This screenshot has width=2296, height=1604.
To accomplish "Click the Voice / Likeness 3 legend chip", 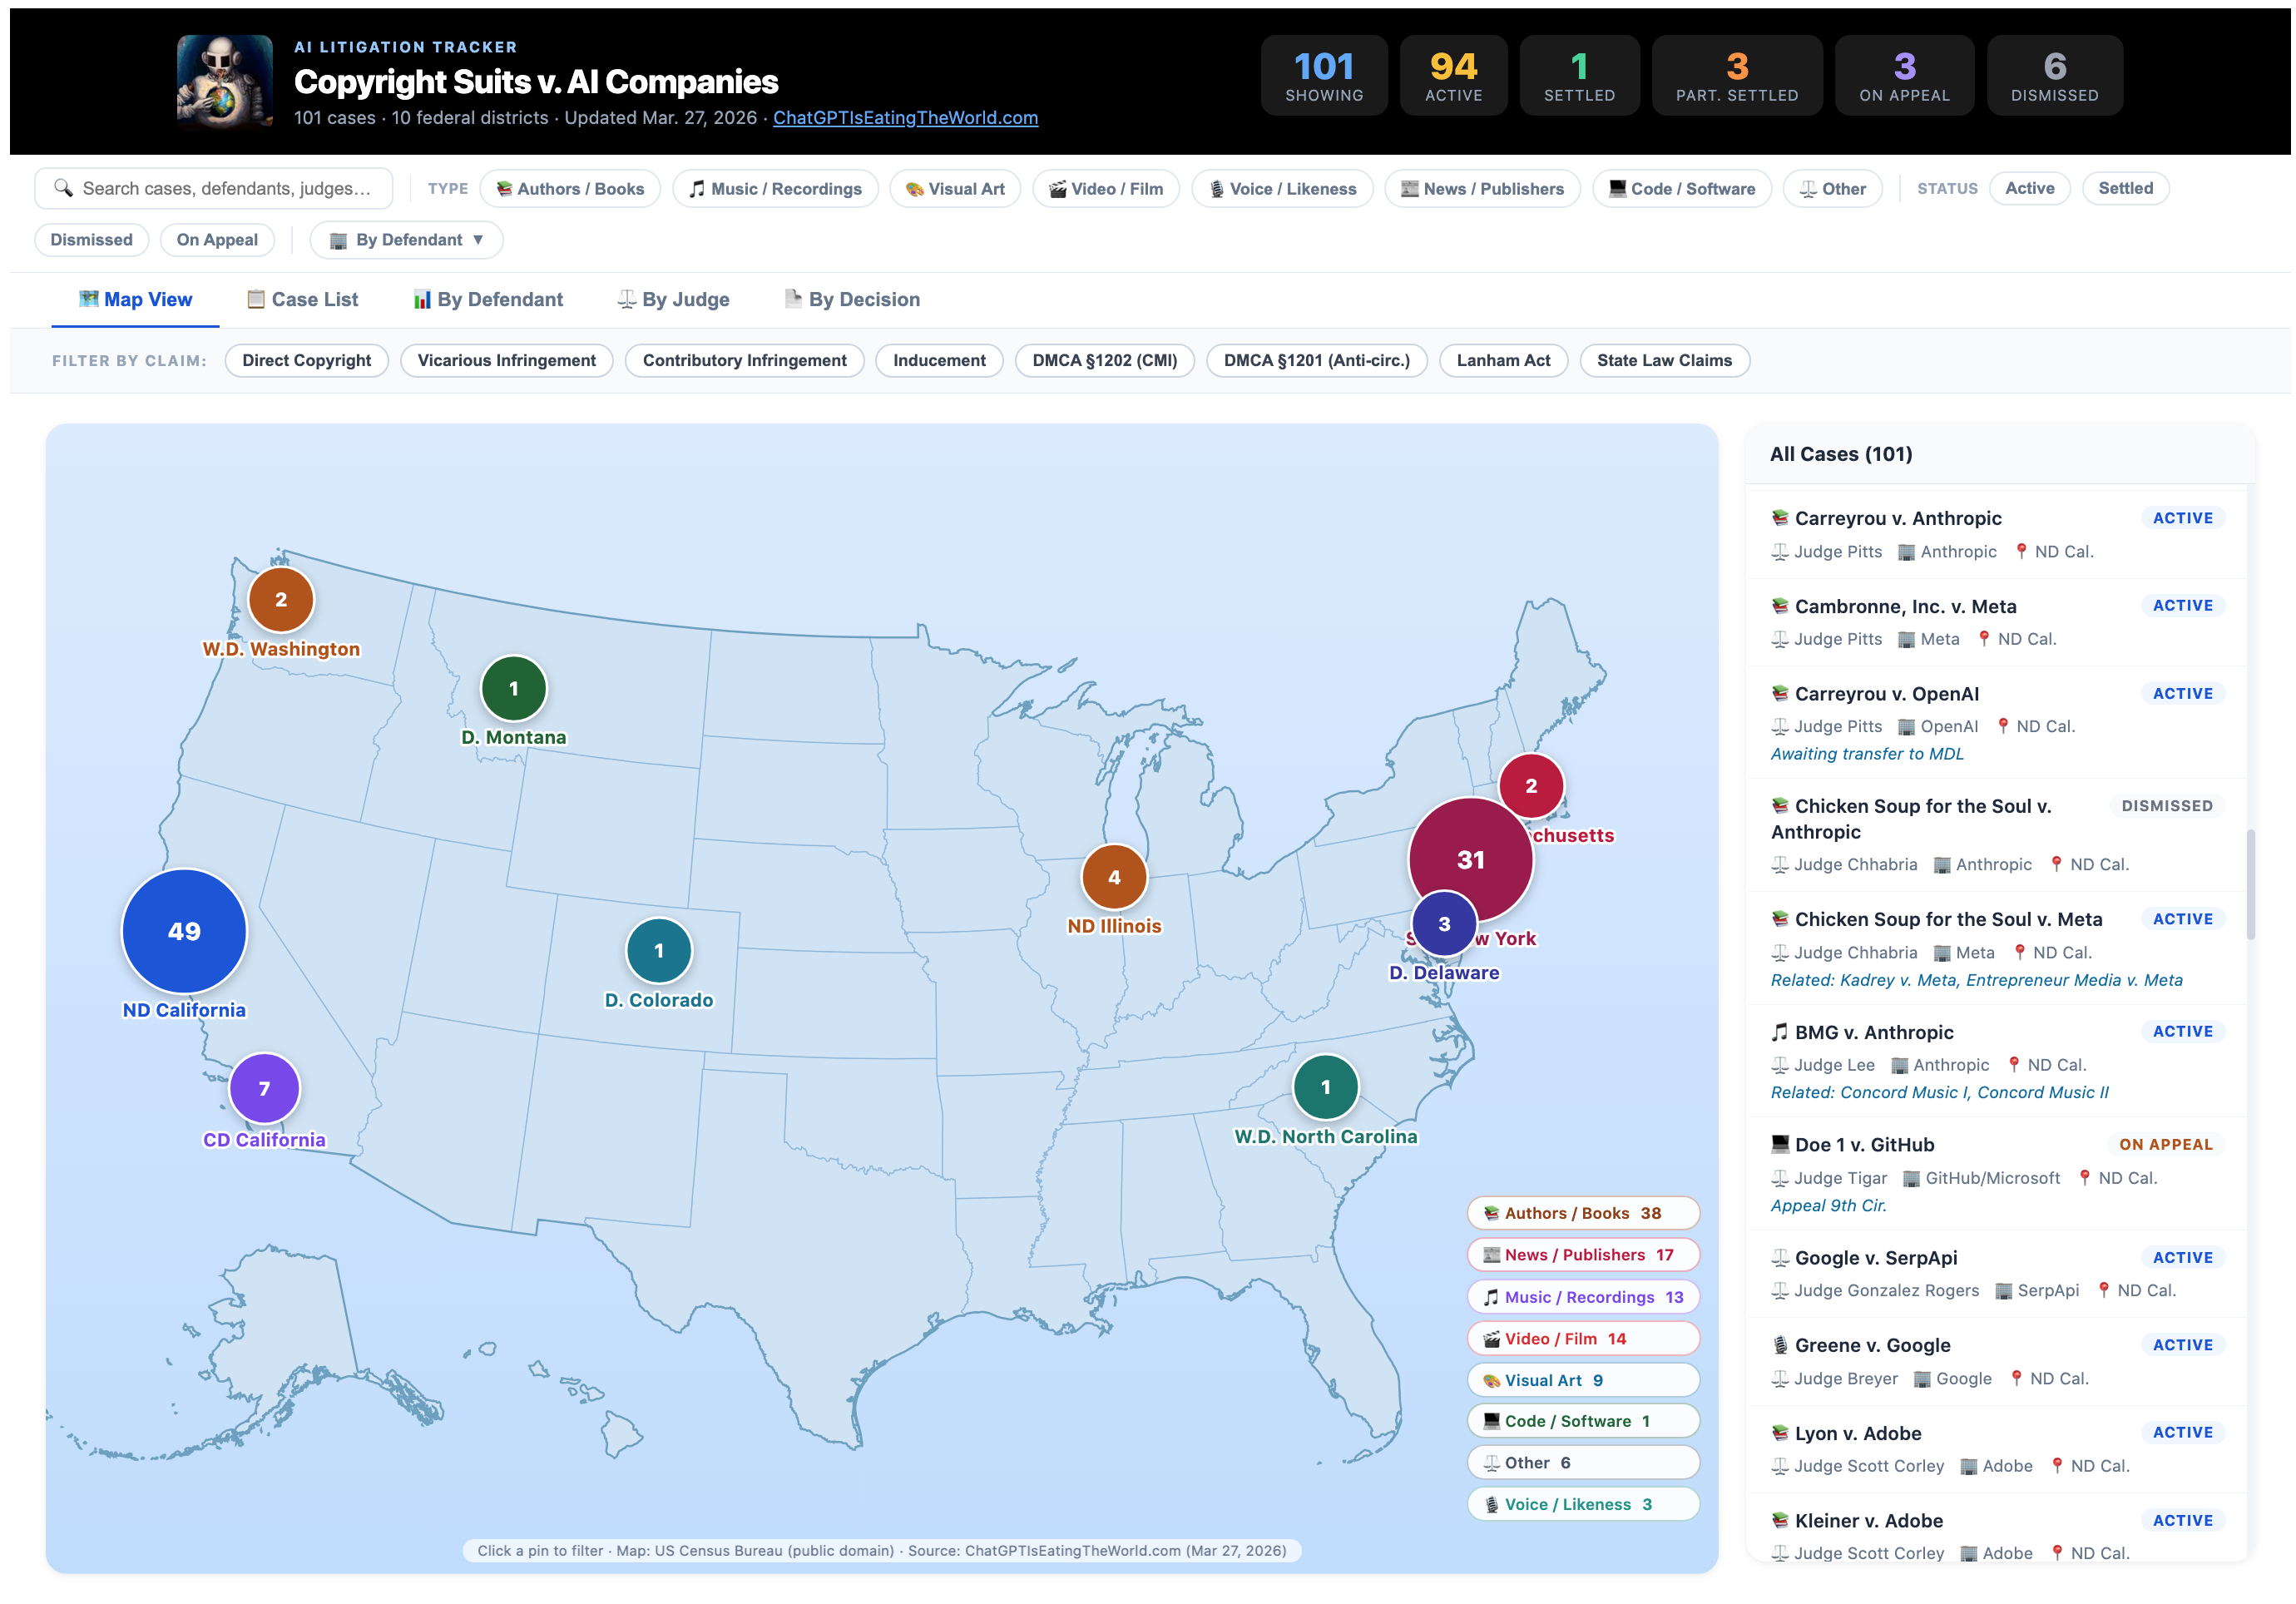I will [1583, 1504].
